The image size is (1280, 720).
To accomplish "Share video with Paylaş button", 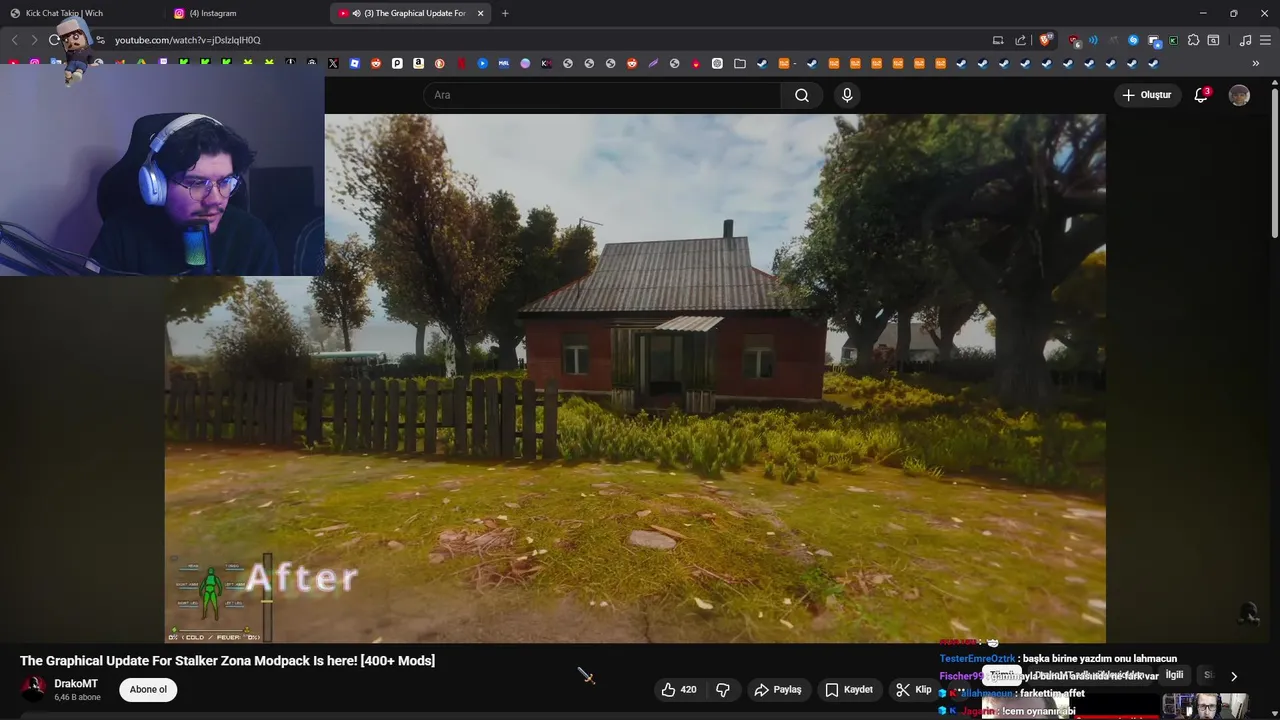I will (x=778, y=689).
